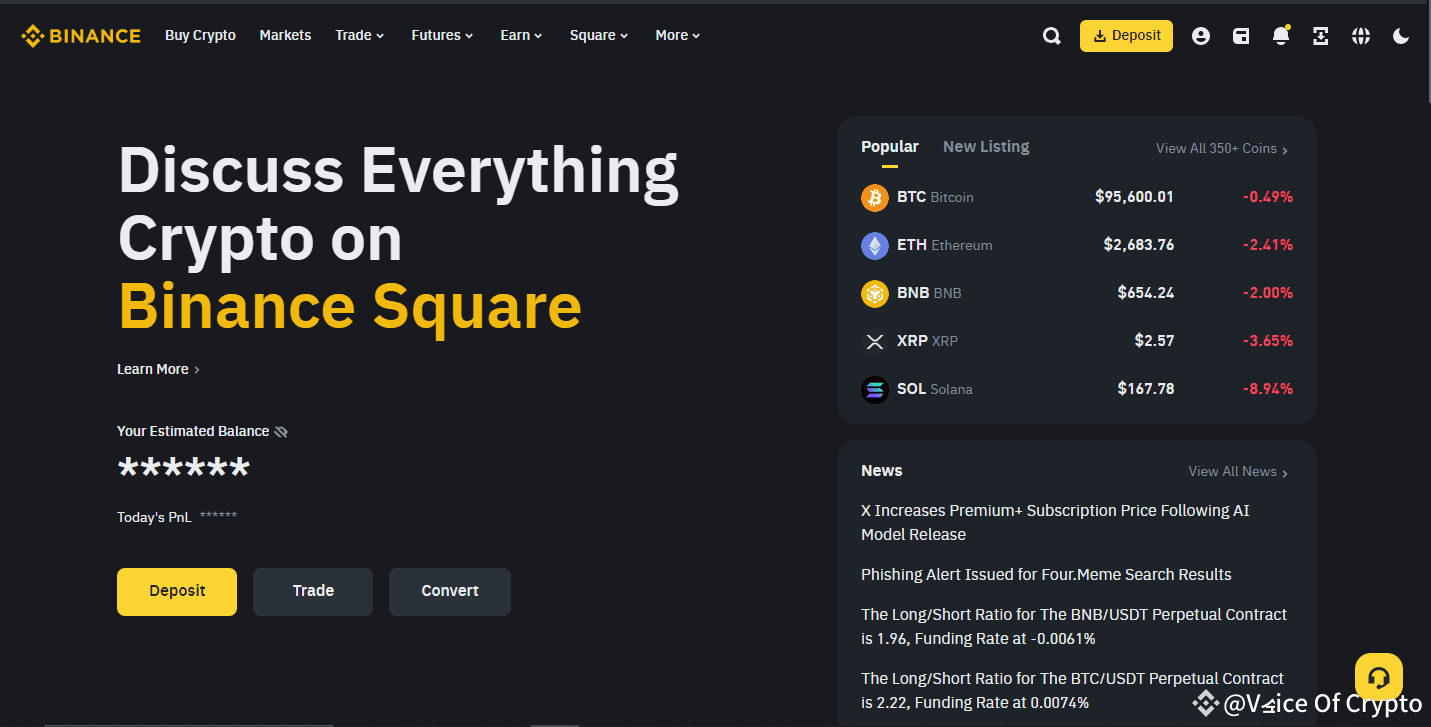Click the Ethereum coin icon
The height and width of the screenshot is (727, 1431).
pos(875,245)
